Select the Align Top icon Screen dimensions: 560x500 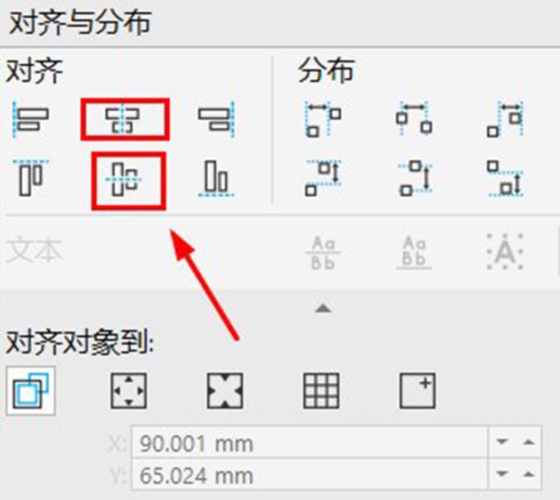[x=31, y=178]
